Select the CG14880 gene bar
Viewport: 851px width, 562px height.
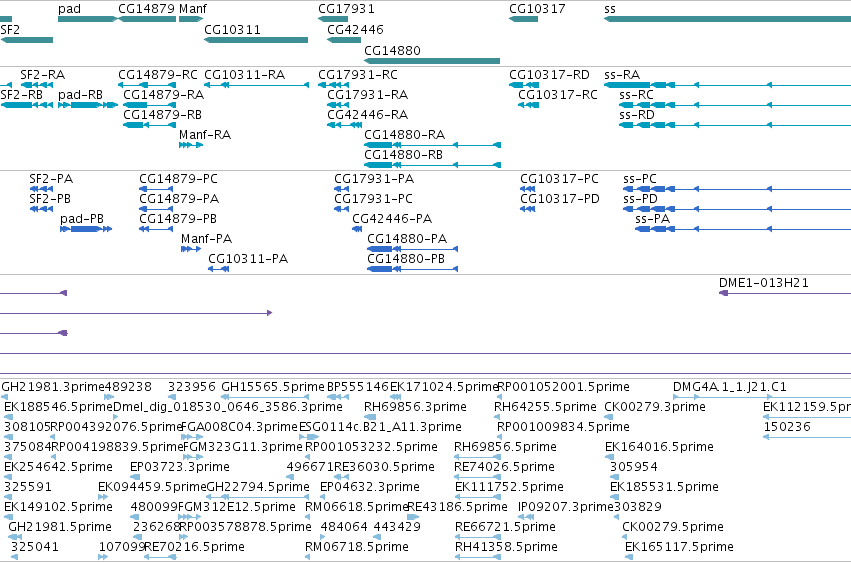pyautogui.click(x=432, y=61)
